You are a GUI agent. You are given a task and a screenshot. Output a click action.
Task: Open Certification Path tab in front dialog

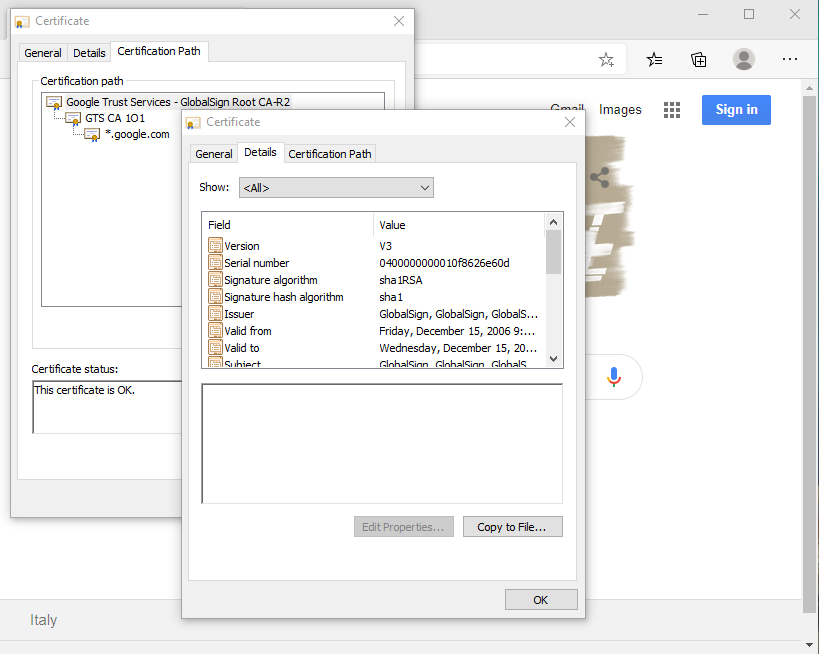pos(330,154)
